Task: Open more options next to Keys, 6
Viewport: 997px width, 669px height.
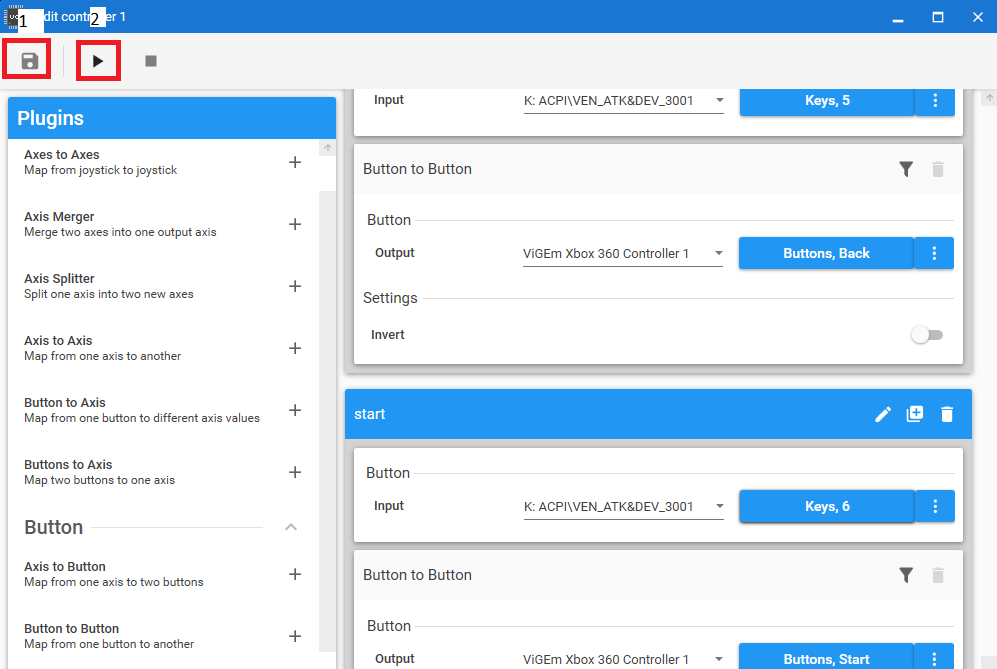Action: click(935, 506)
